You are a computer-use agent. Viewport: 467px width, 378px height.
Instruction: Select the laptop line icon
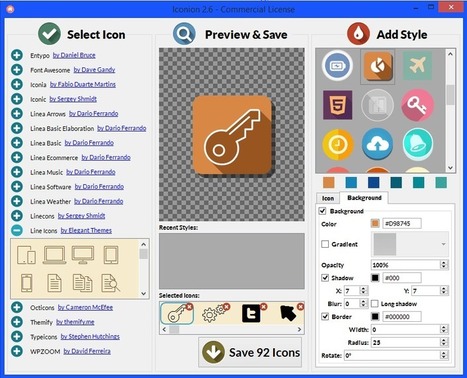click(x=54, y=255)
